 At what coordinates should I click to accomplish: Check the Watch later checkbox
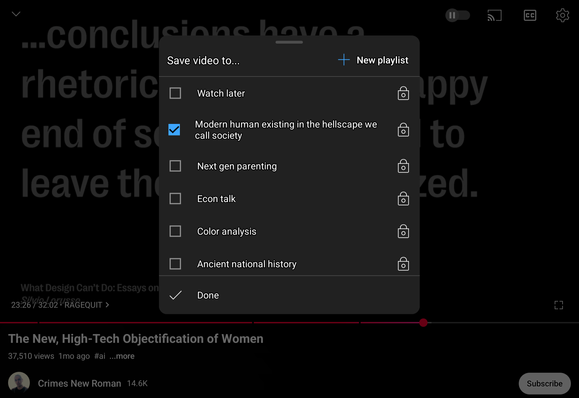(175, 93)
